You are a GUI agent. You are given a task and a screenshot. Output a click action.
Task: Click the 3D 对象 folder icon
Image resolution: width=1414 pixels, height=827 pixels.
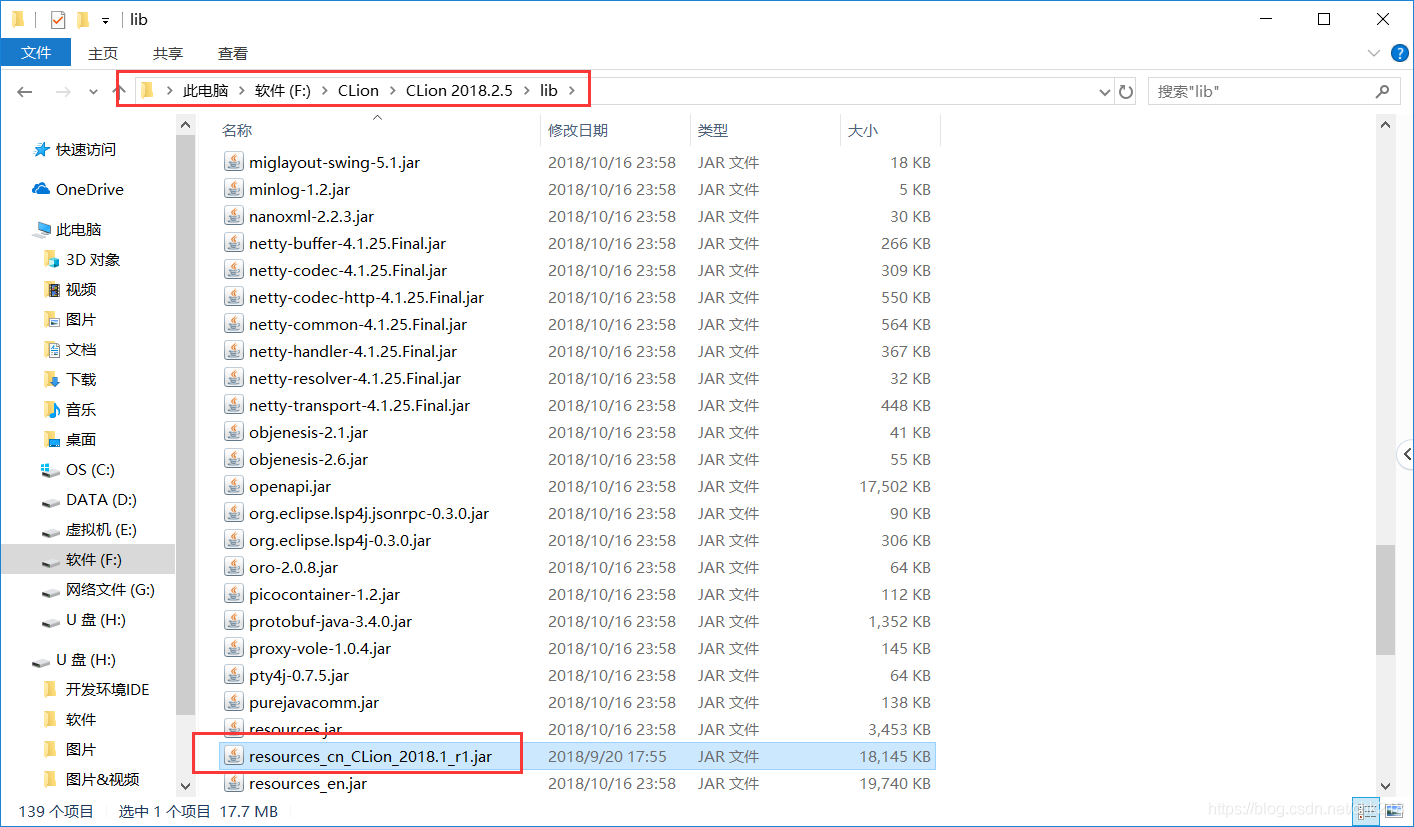pyautogui.click(x=52, y=259)
